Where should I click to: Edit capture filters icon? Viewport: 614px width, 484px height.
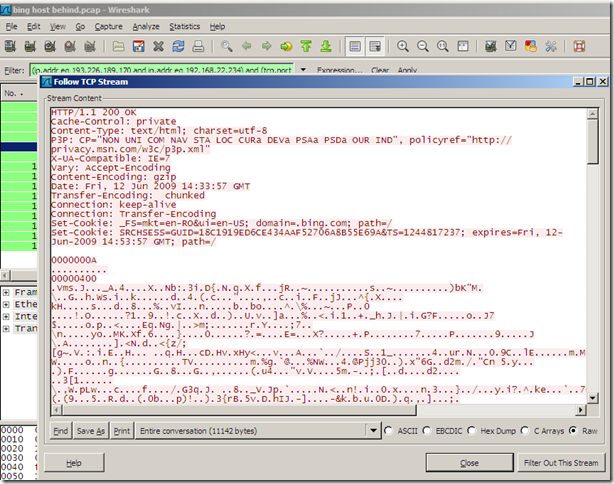491,46
